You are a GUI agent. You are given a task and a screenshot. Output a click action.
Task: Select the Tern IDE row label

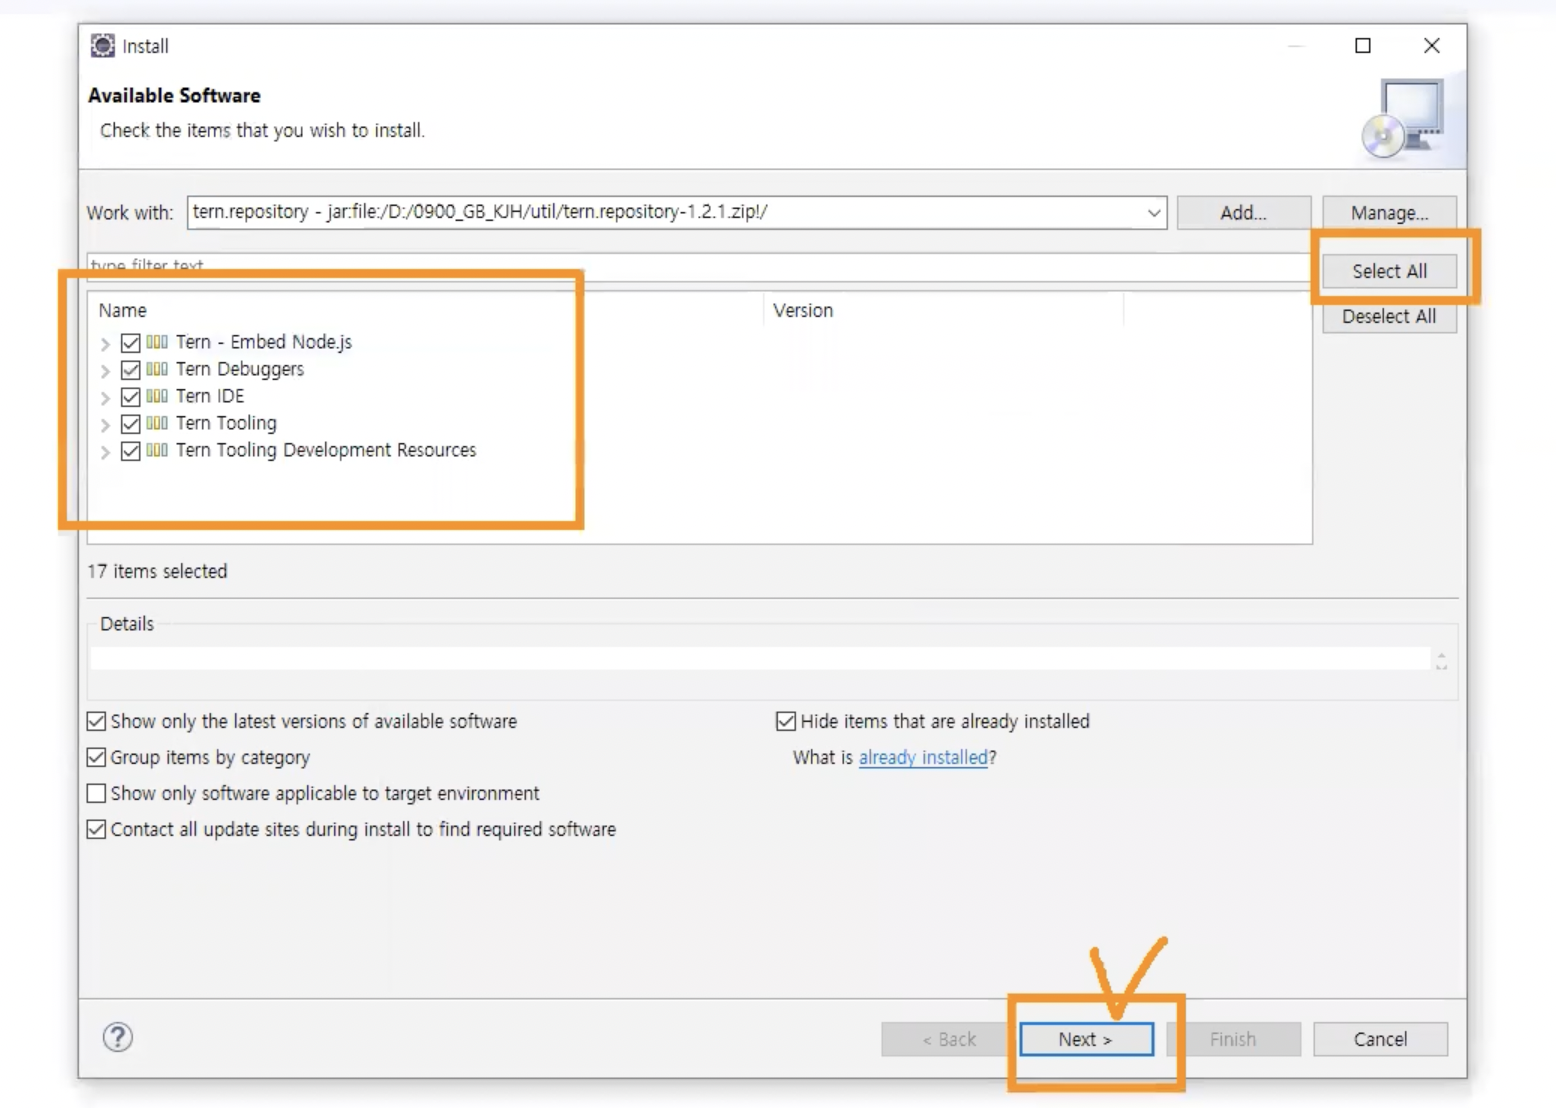[x=210, y=396]
